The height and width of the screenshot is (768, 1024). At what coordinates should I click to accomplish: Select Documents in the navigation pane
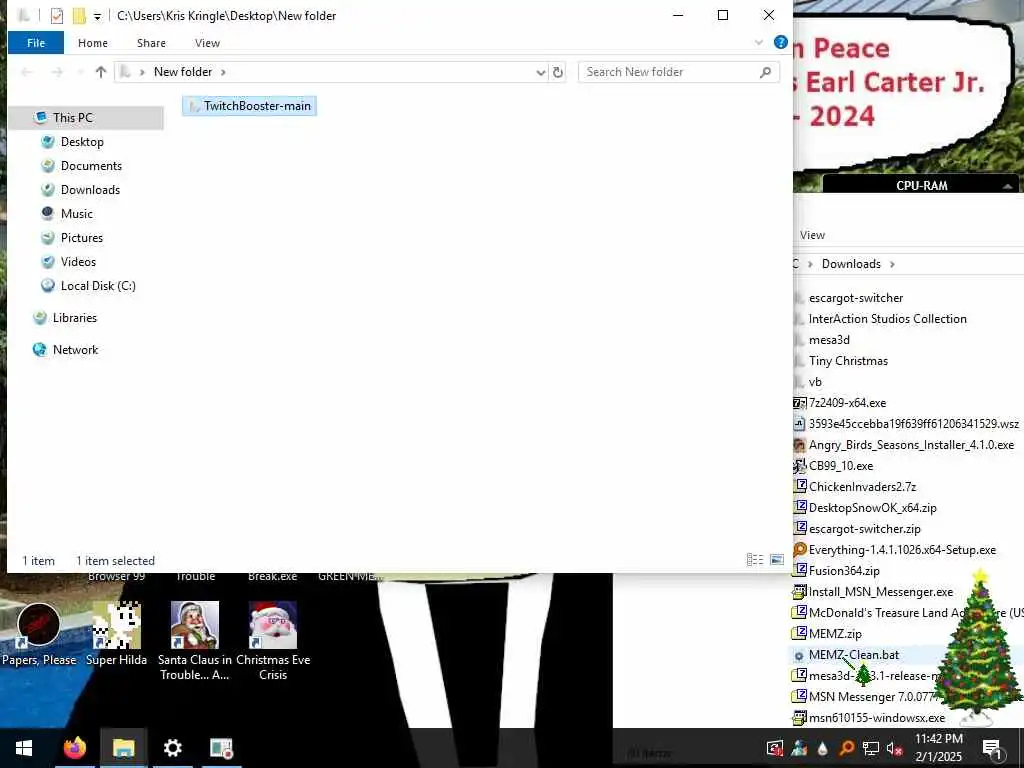[x=91, y=166]
